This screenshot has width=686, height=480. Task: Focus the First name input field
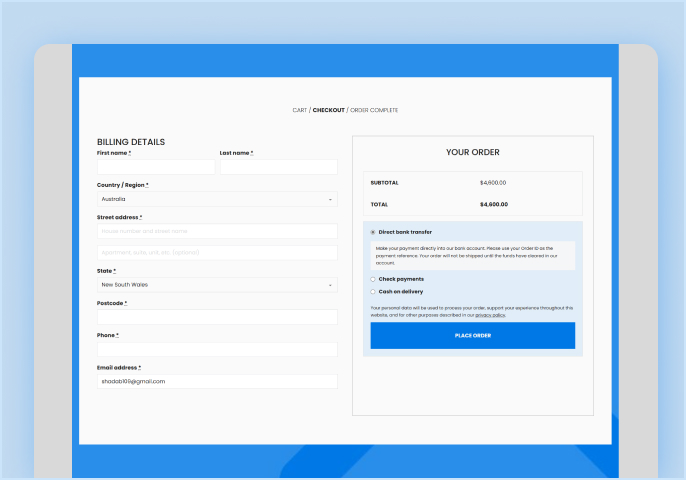click(156, 167)
